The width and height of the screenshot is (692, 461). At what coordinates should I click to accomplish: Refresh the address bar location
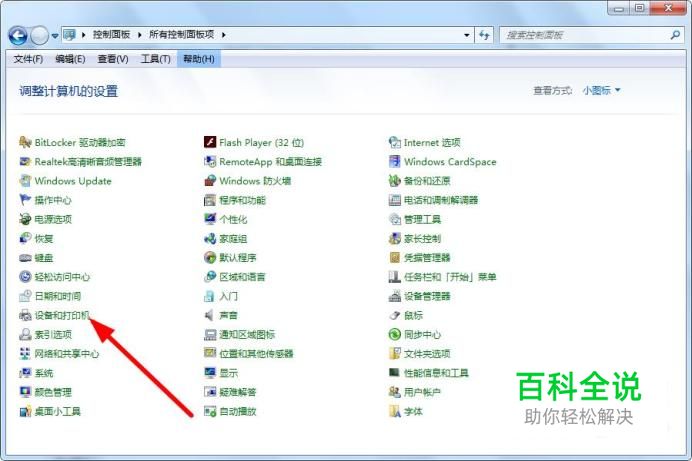pos(485,35)
